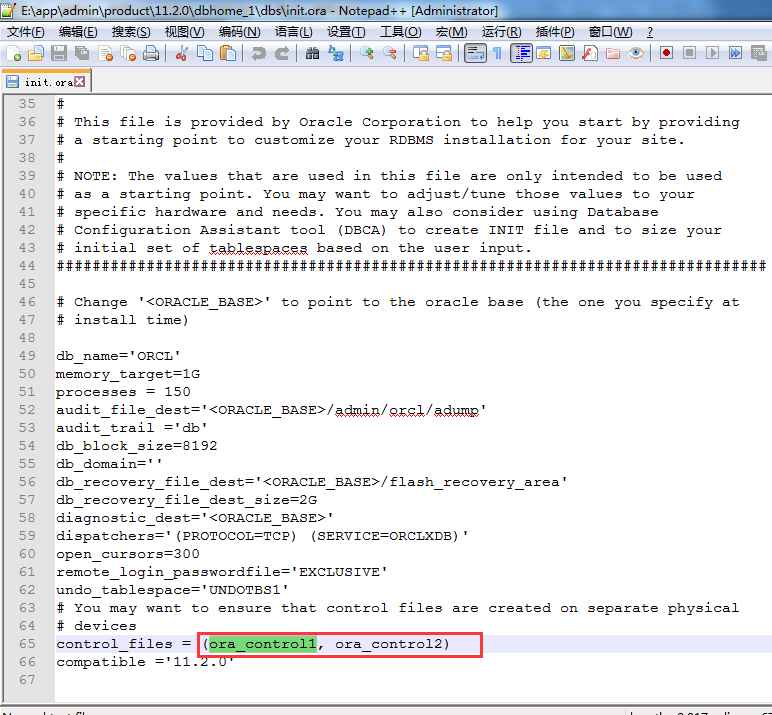The width and height of the screenshot is (772, 715).
Task: Cut selection with the scissors icon
Action: click(x=181, y=53)
